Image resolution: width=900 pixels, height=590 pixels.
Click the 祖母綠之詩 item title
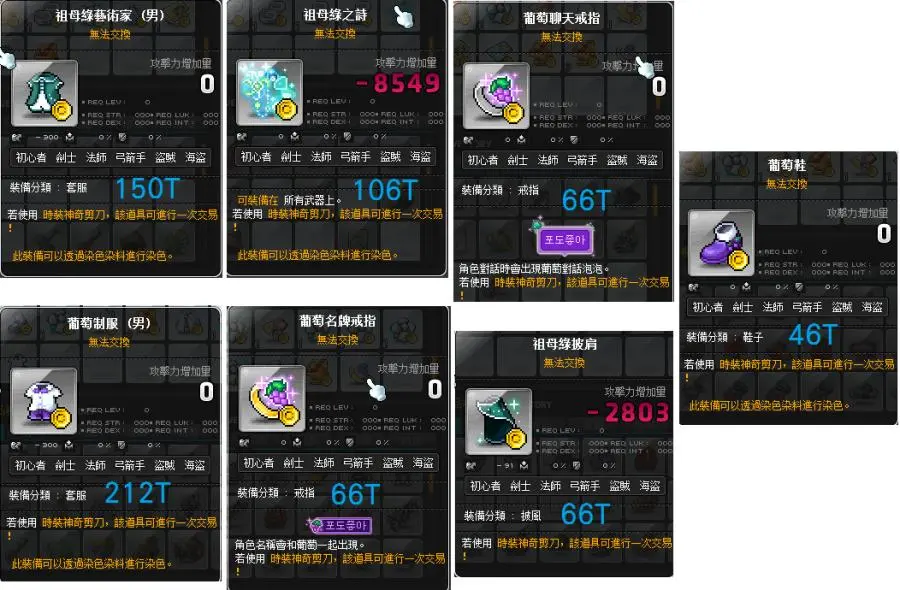335,14
